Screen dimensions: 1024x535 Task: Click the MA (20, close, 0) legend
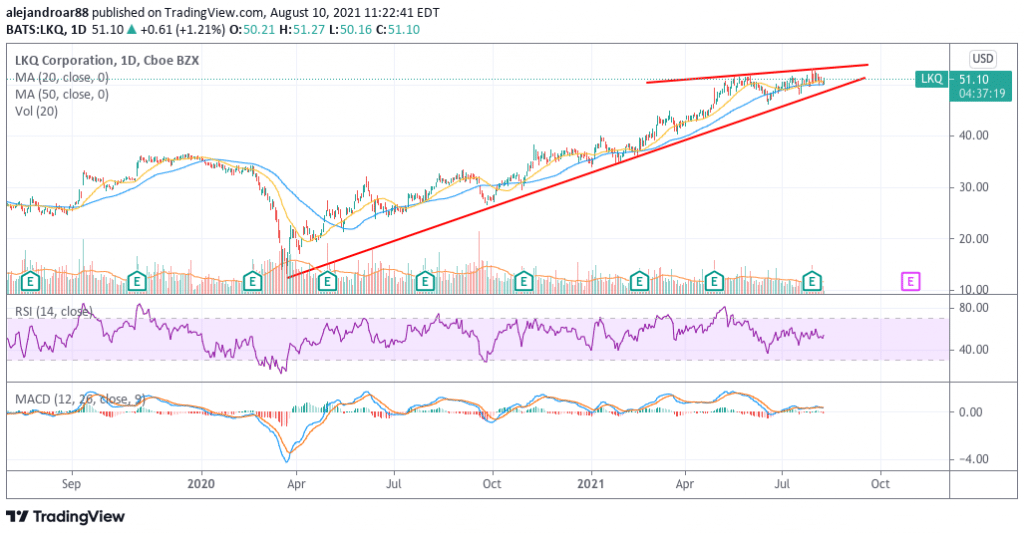(62, 78)
